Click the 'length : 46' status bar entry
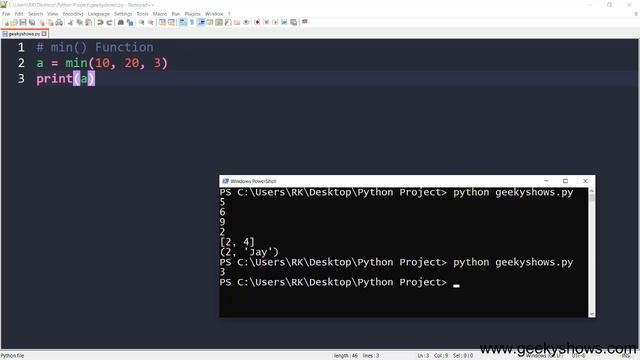640x360 pixels. (345, 356)
